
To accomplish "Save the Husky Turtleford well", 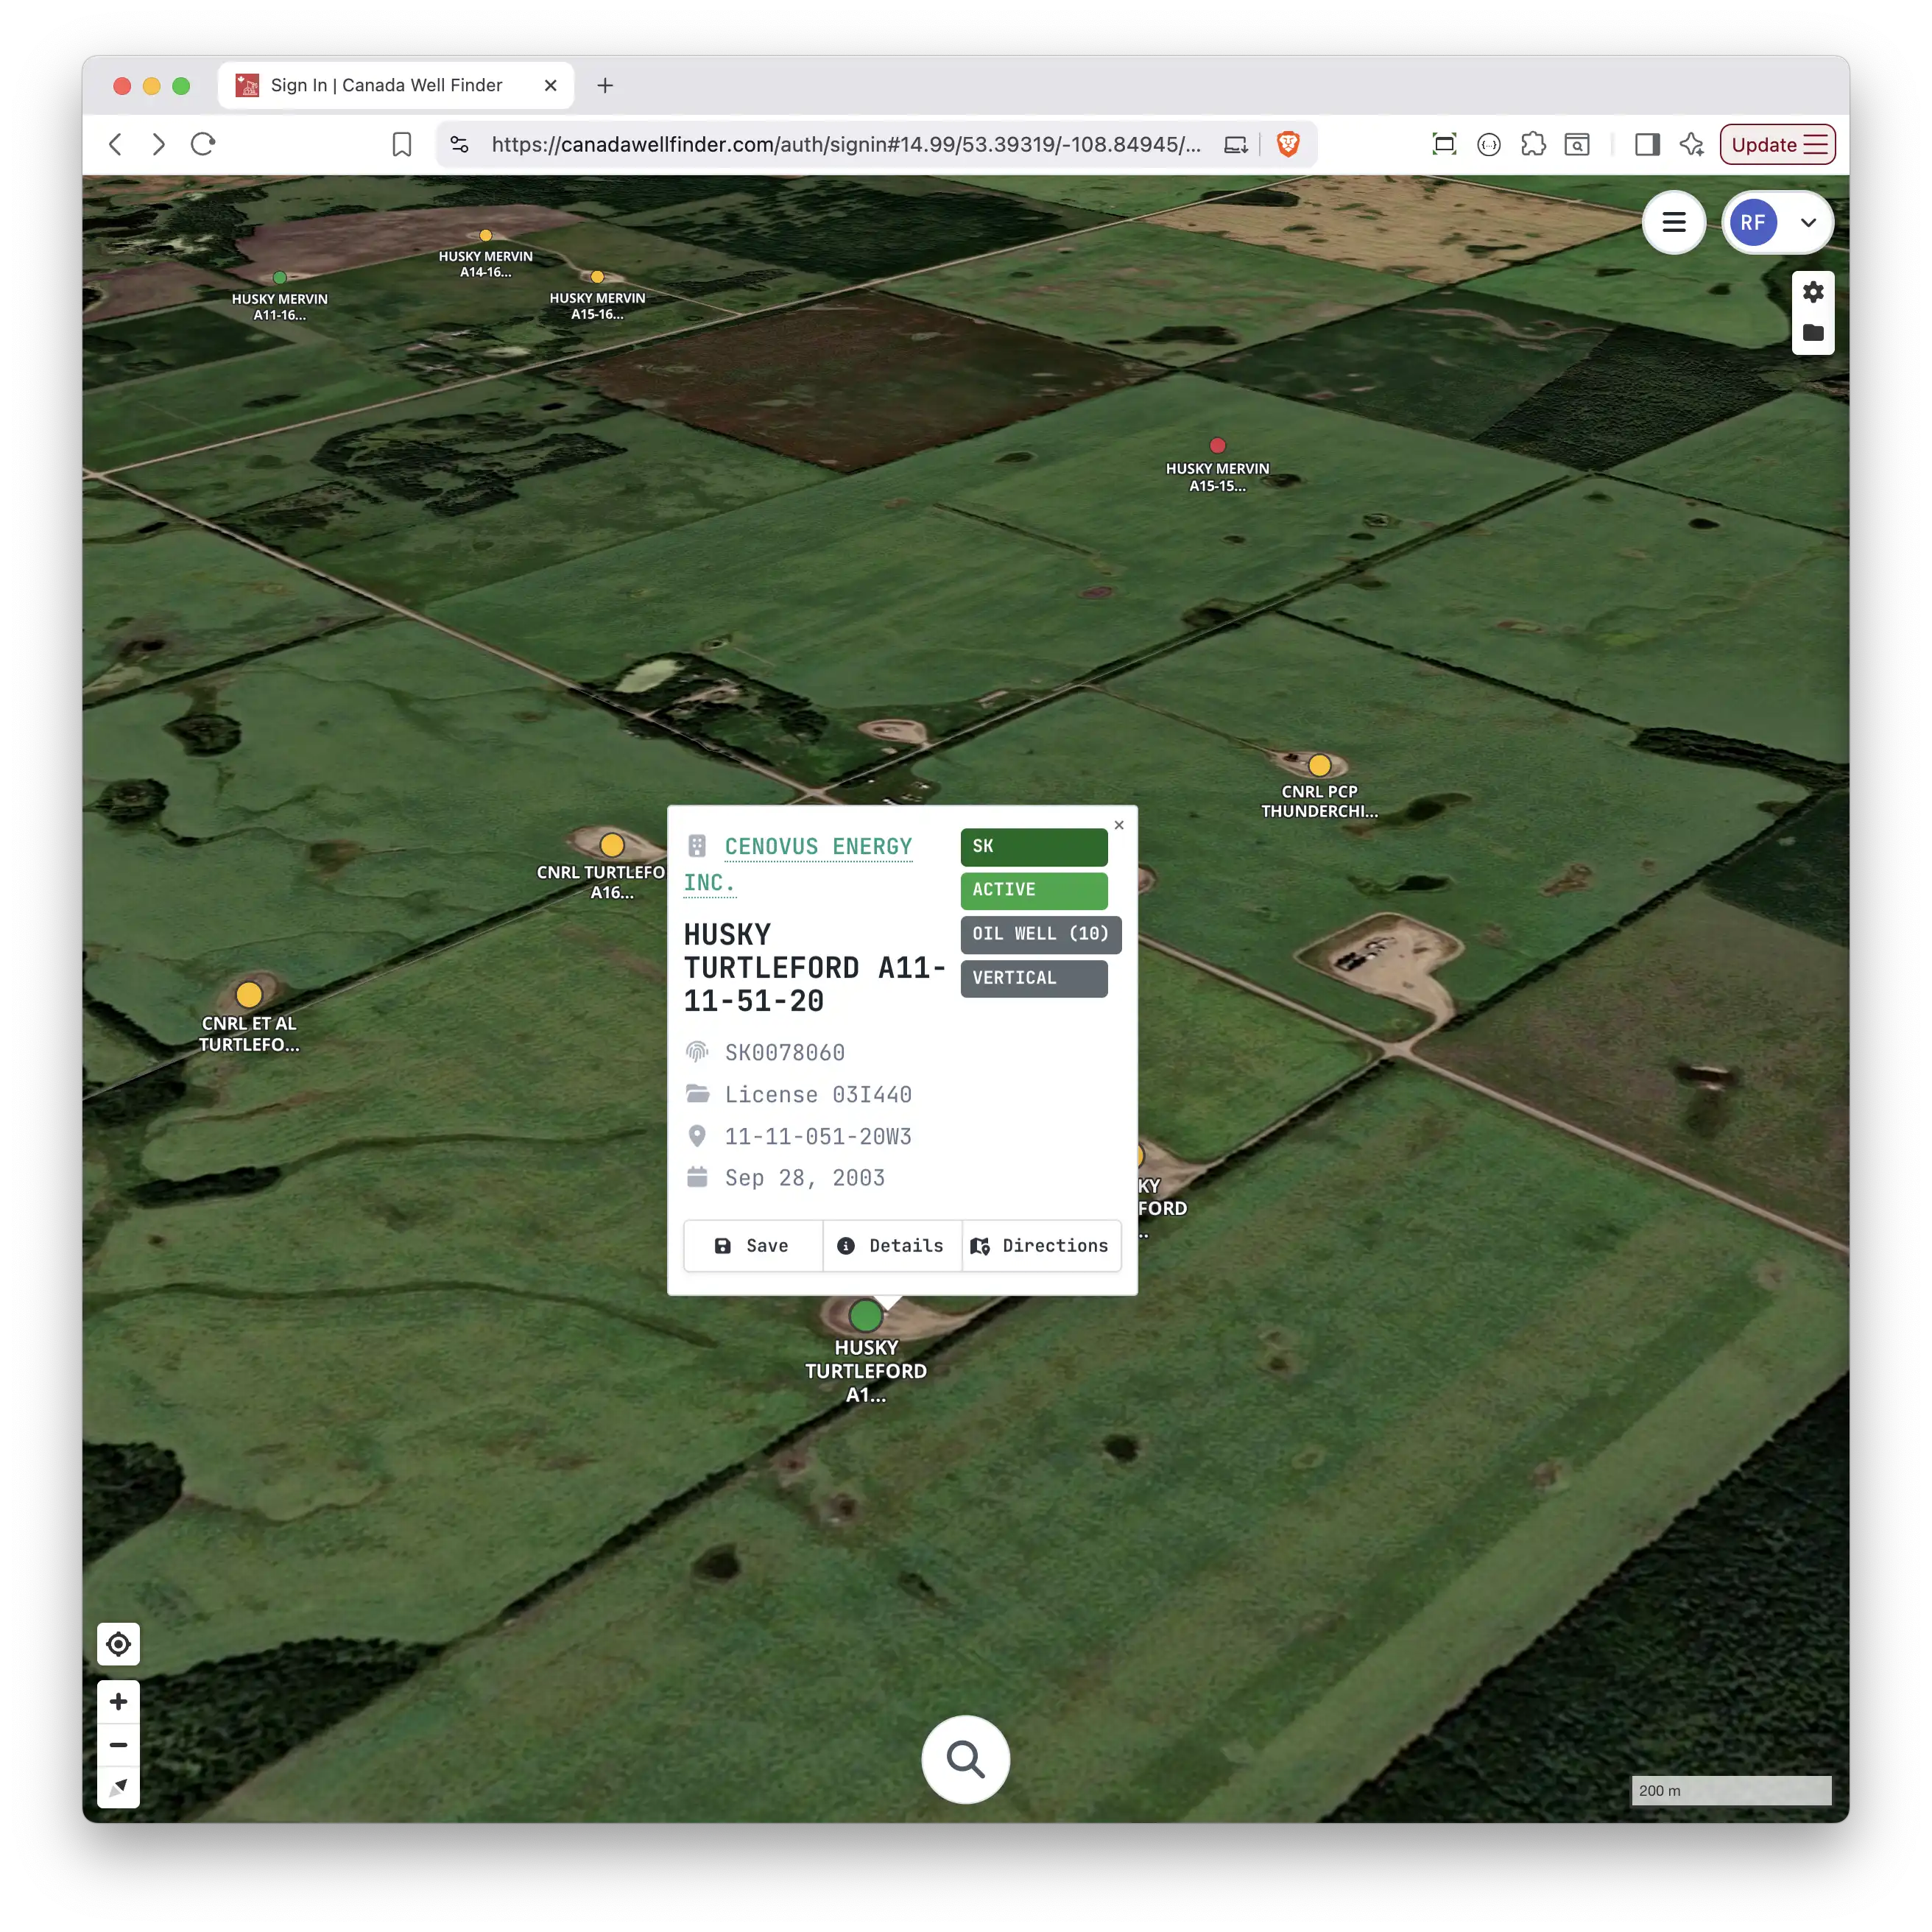I will point(752,1245).
